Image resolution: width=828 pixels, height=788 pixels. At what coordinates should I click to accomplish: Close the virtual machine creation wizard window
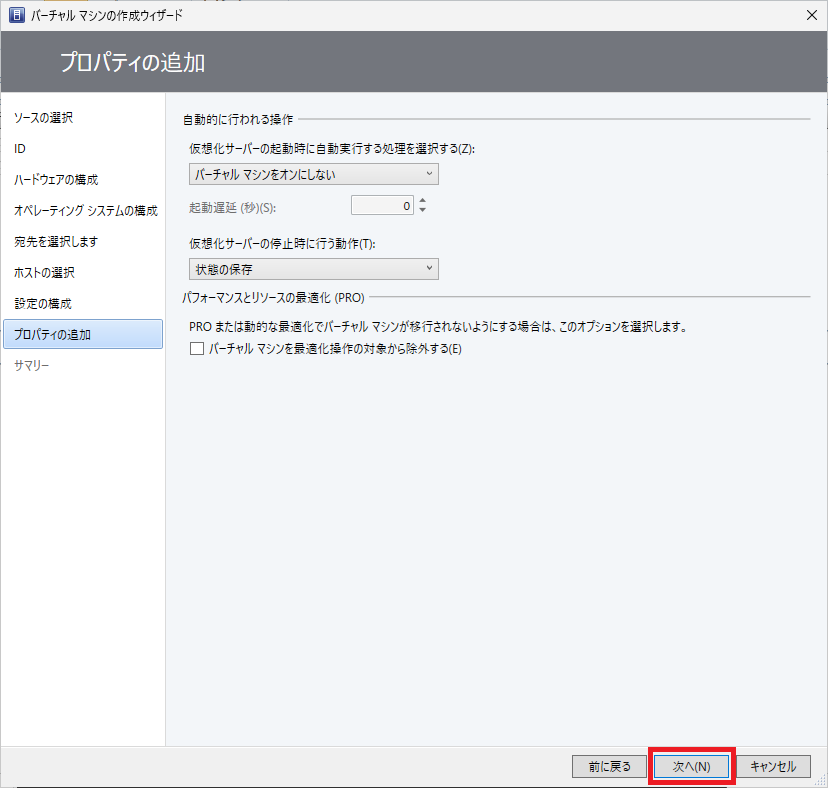coord(812,15)
